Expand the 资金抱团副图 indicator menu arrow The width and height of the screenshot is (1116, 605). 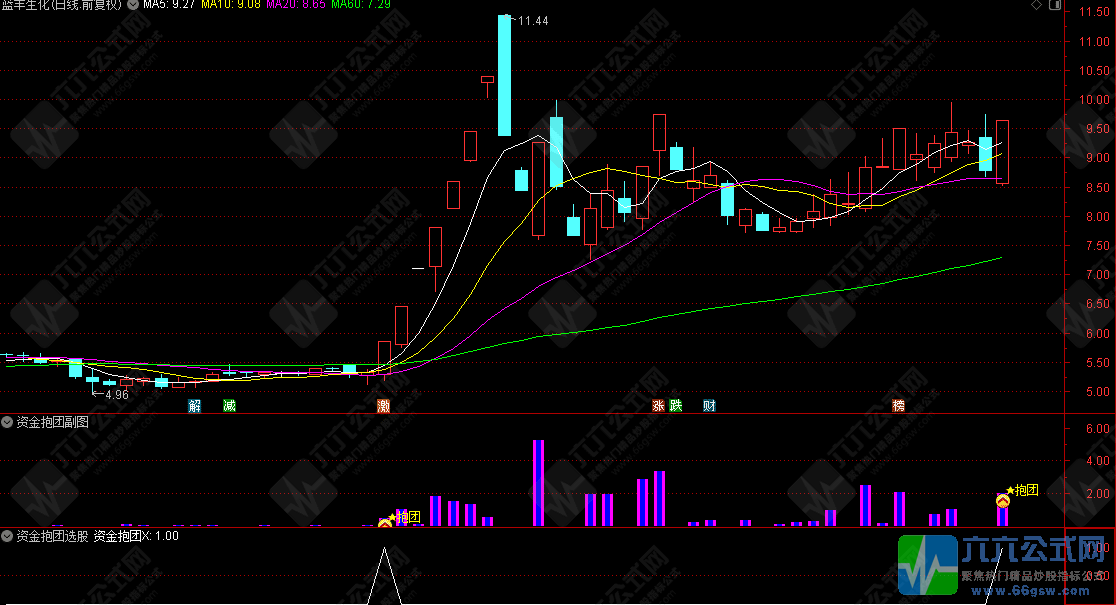[x=7, y=422]
